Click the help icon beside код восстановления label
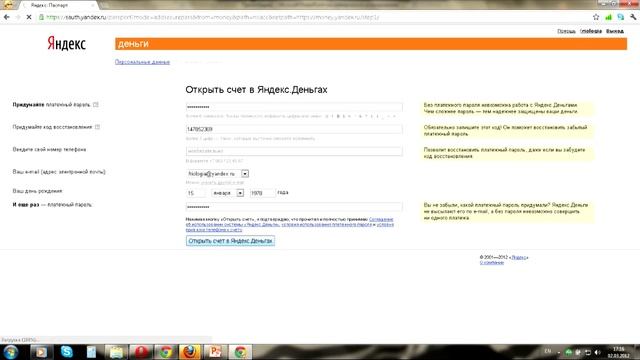This screenshot has height=360, width=640. click(97, 127)
